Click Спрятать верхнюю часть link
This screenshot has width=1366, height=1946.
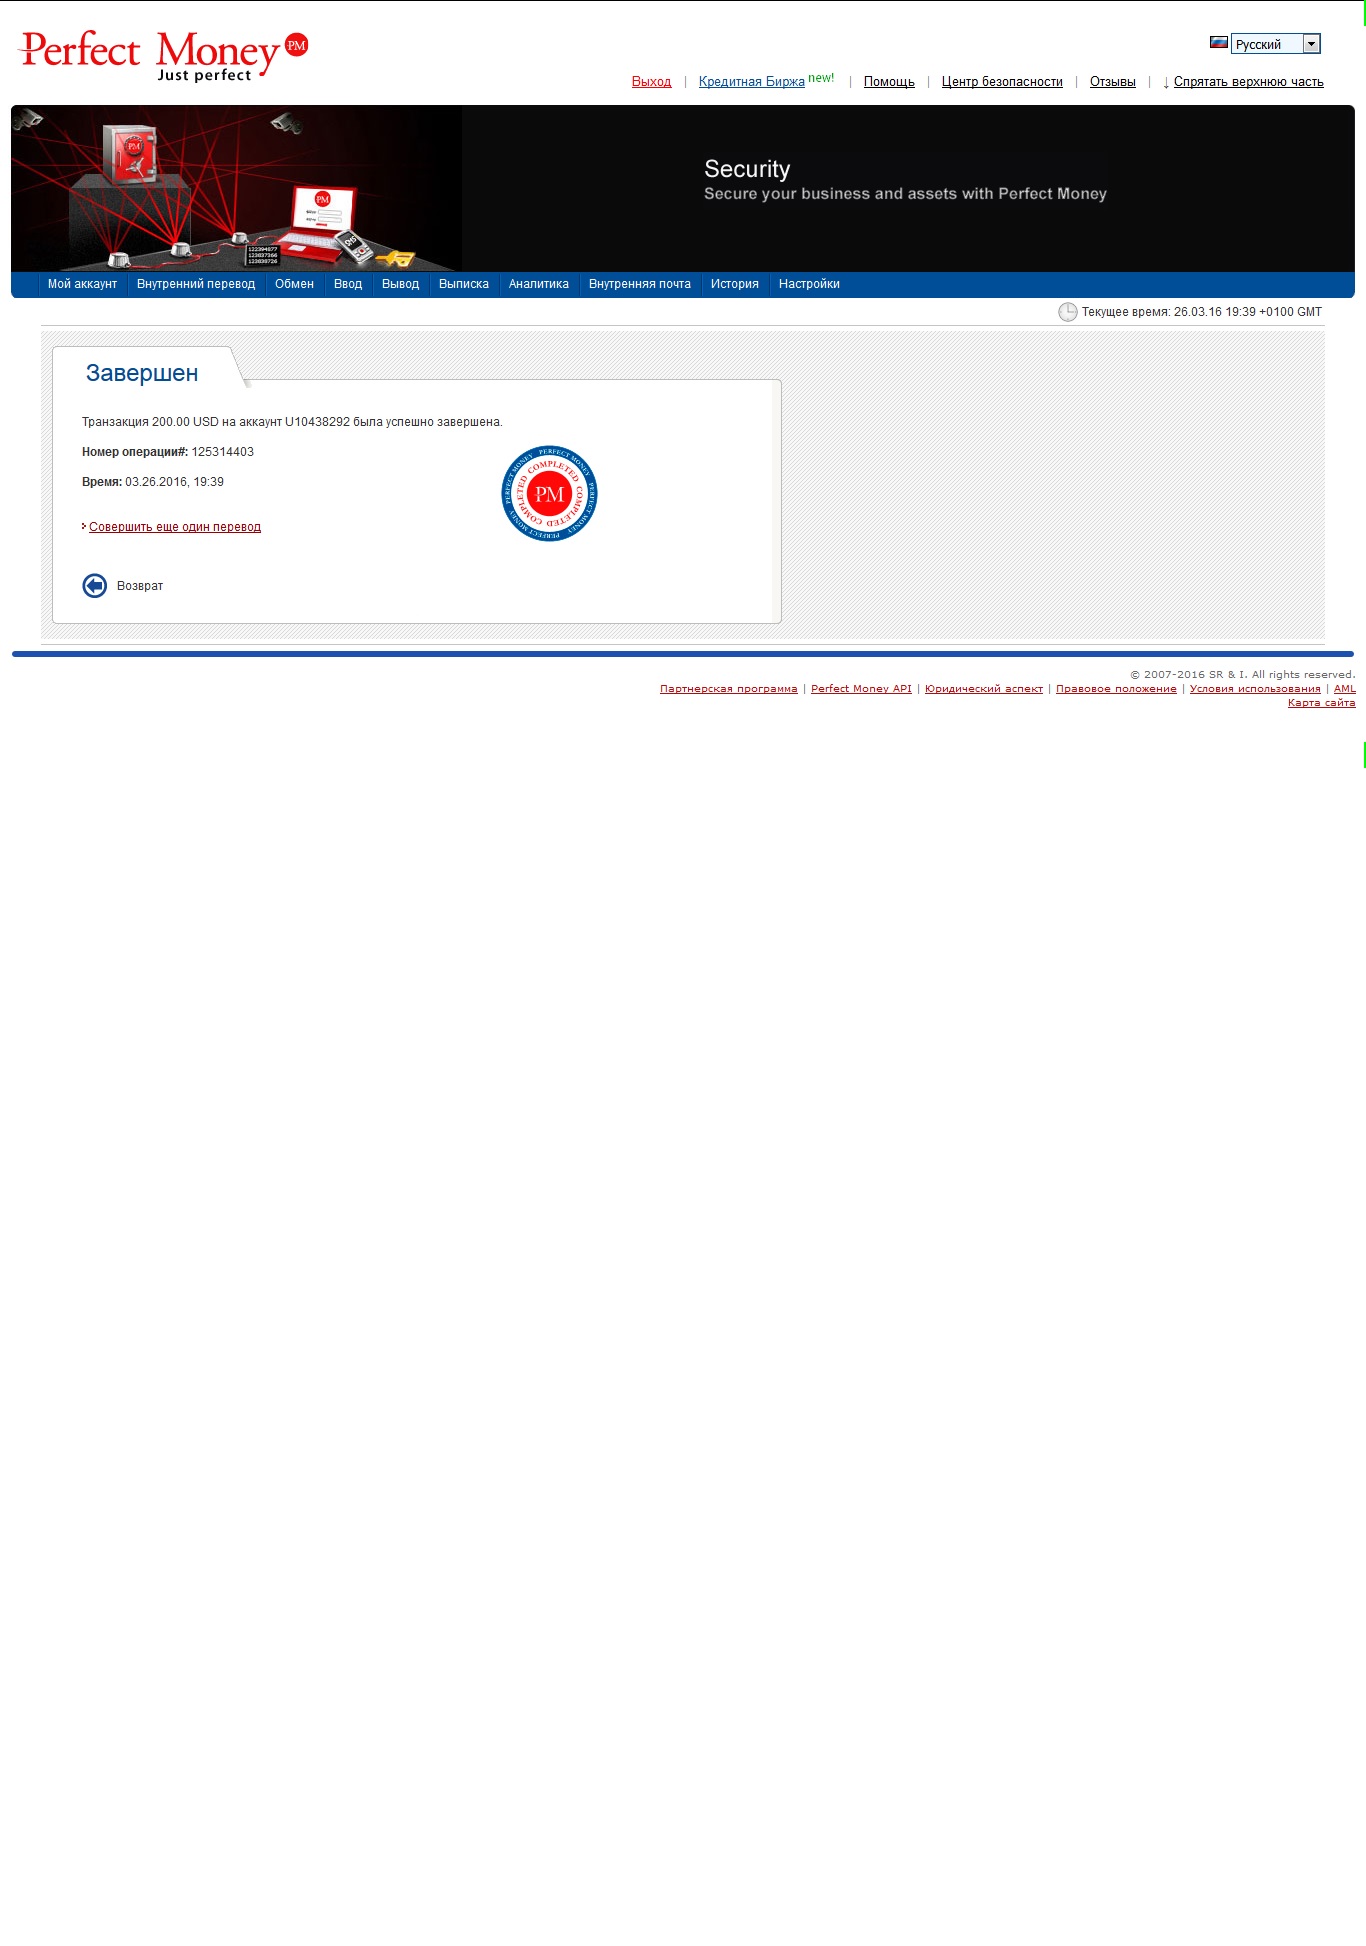tap(1249, 82)
